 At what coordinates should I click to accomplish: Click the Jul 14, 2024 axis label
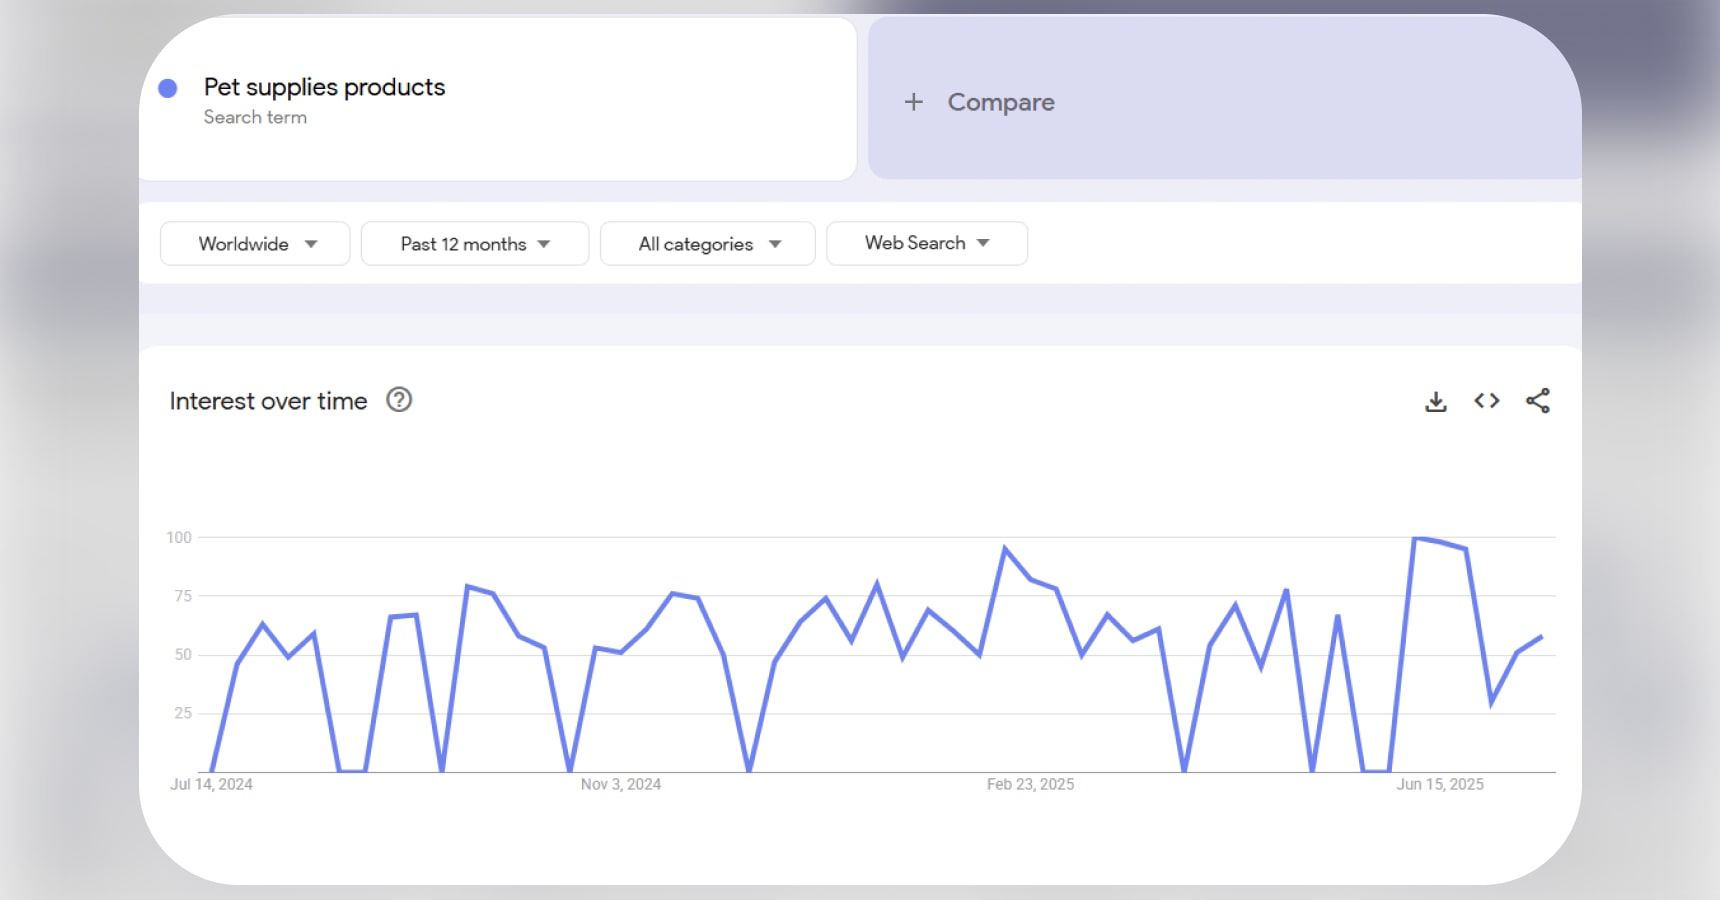pos(212,784)
